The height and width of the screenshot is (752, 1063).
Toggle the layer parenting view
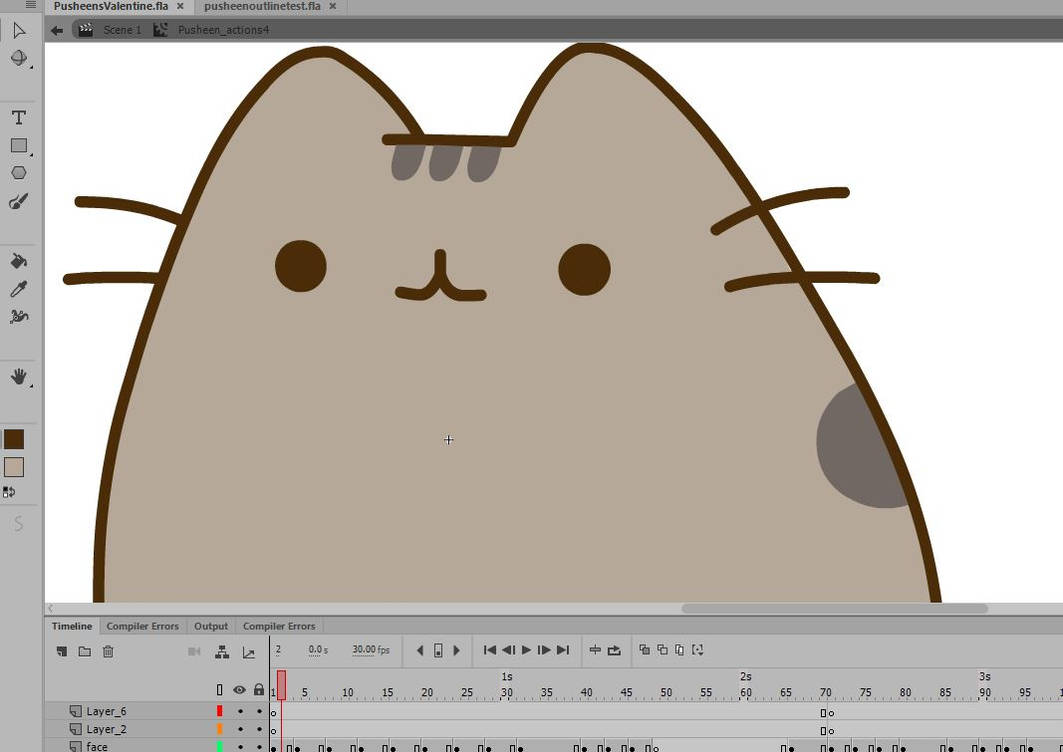pyautogui.click(x=222, y=652)
